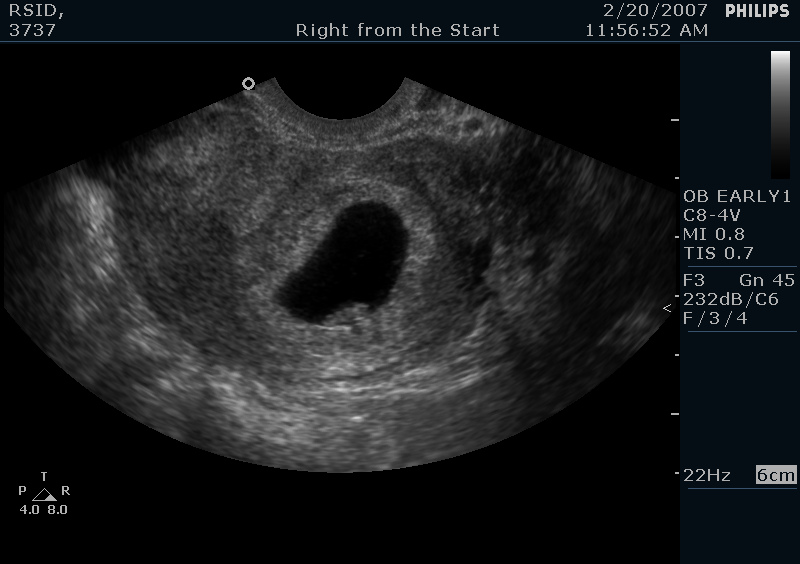Click the 'MI 0.8' reading
The image size is (800, 564).
(714, 234)
